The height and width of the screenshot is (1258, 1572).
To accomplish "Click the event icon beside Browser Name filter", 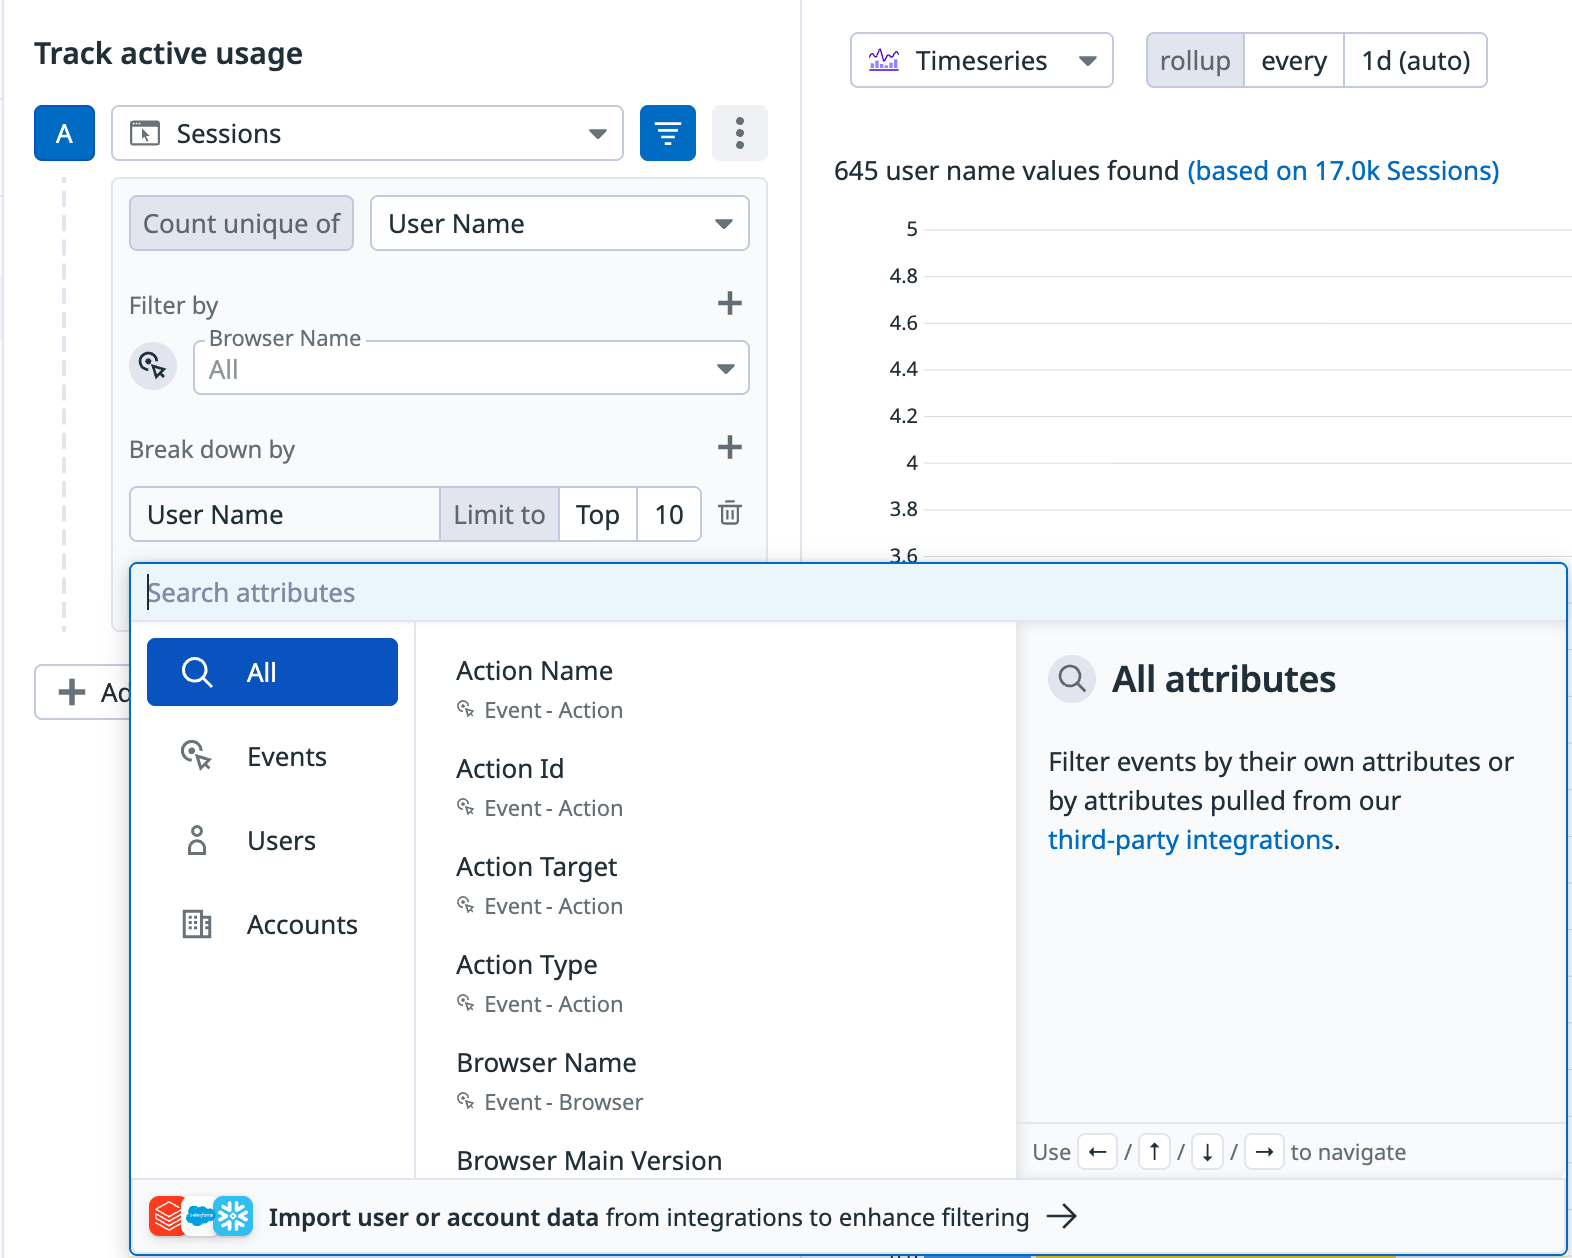I will coord(153,366).
